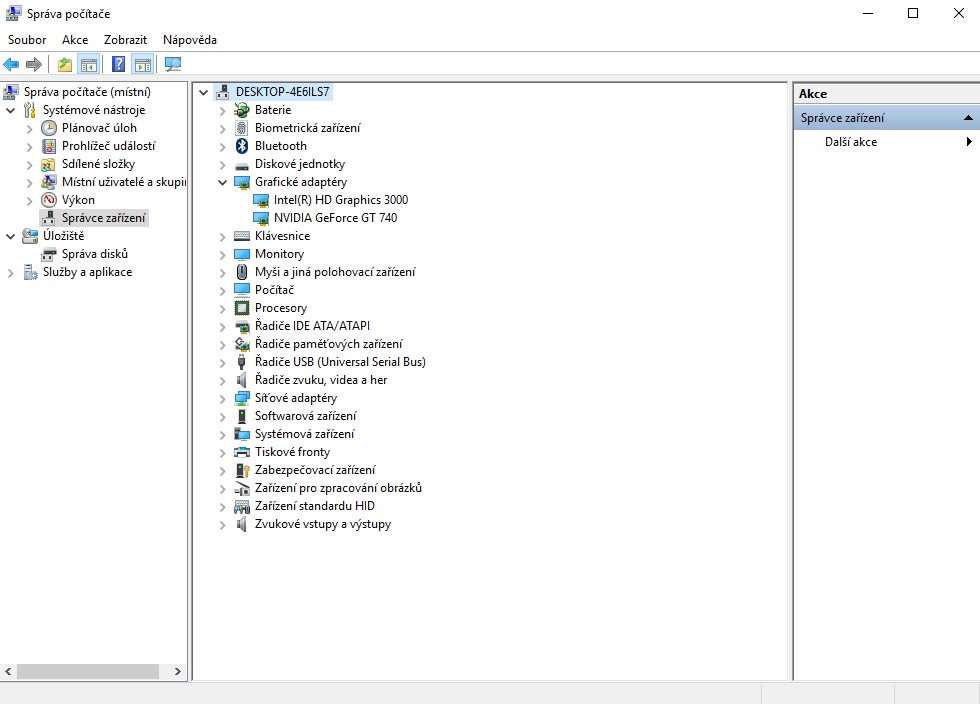Select the NVIDIA GeForce GT 740 device
The height and width of the screenshot is (704, 980).
[335, 218]
